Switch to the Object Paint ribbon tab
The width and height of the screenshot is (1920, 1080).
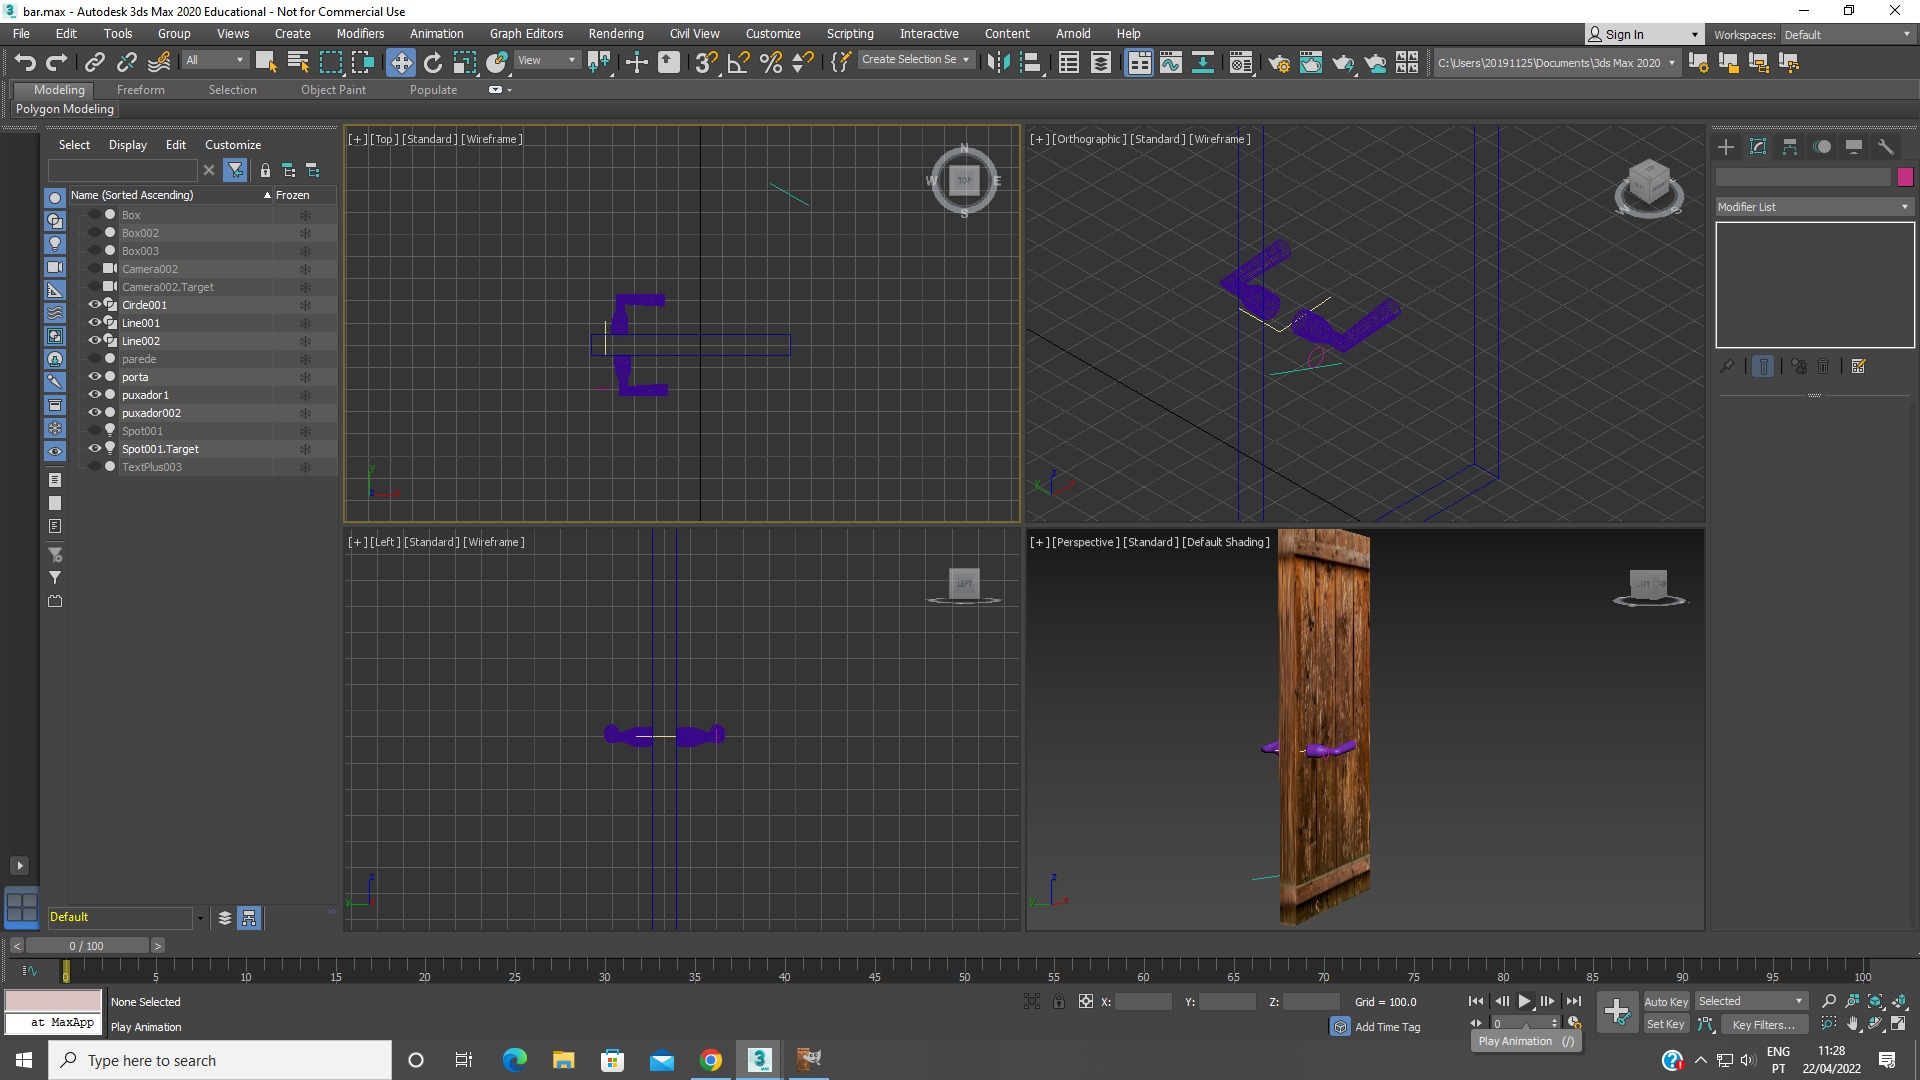tap(333, 90)
